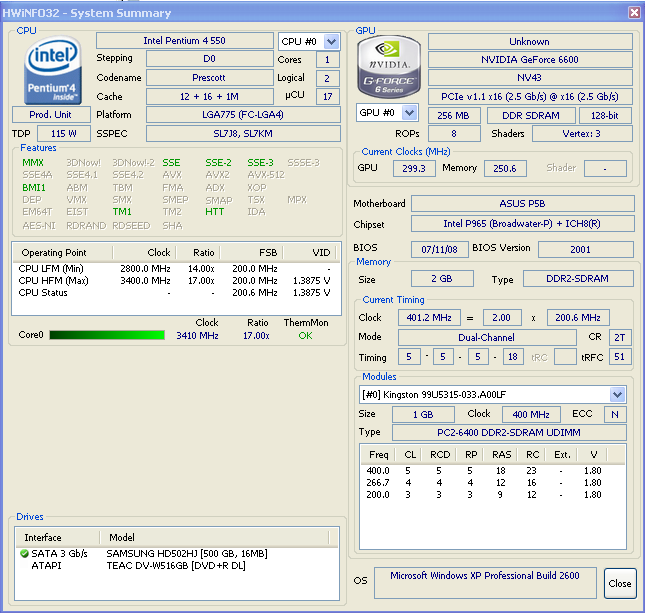645x613 pixels.
Task: Click the DDR2-SDRAM memory type field
Action: click(578, 279)
